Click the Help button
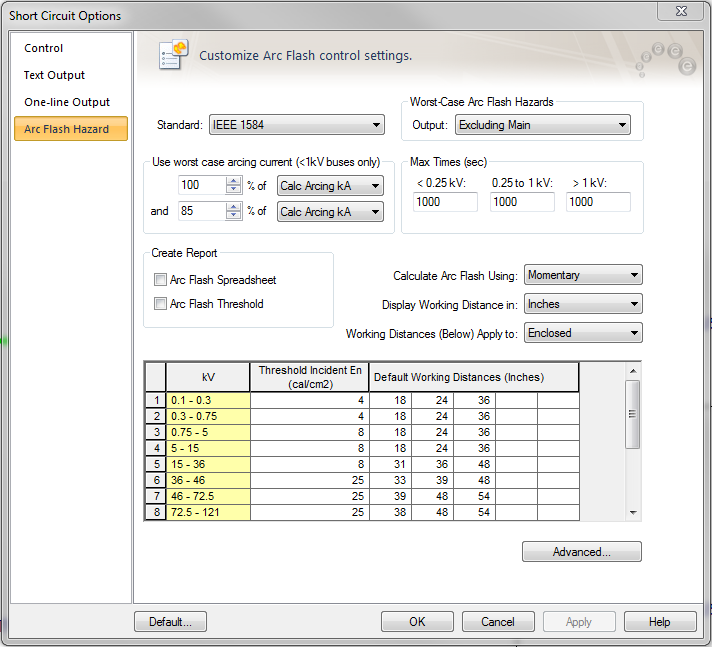Viewport: 712px width, 647px height. [660, 622]
